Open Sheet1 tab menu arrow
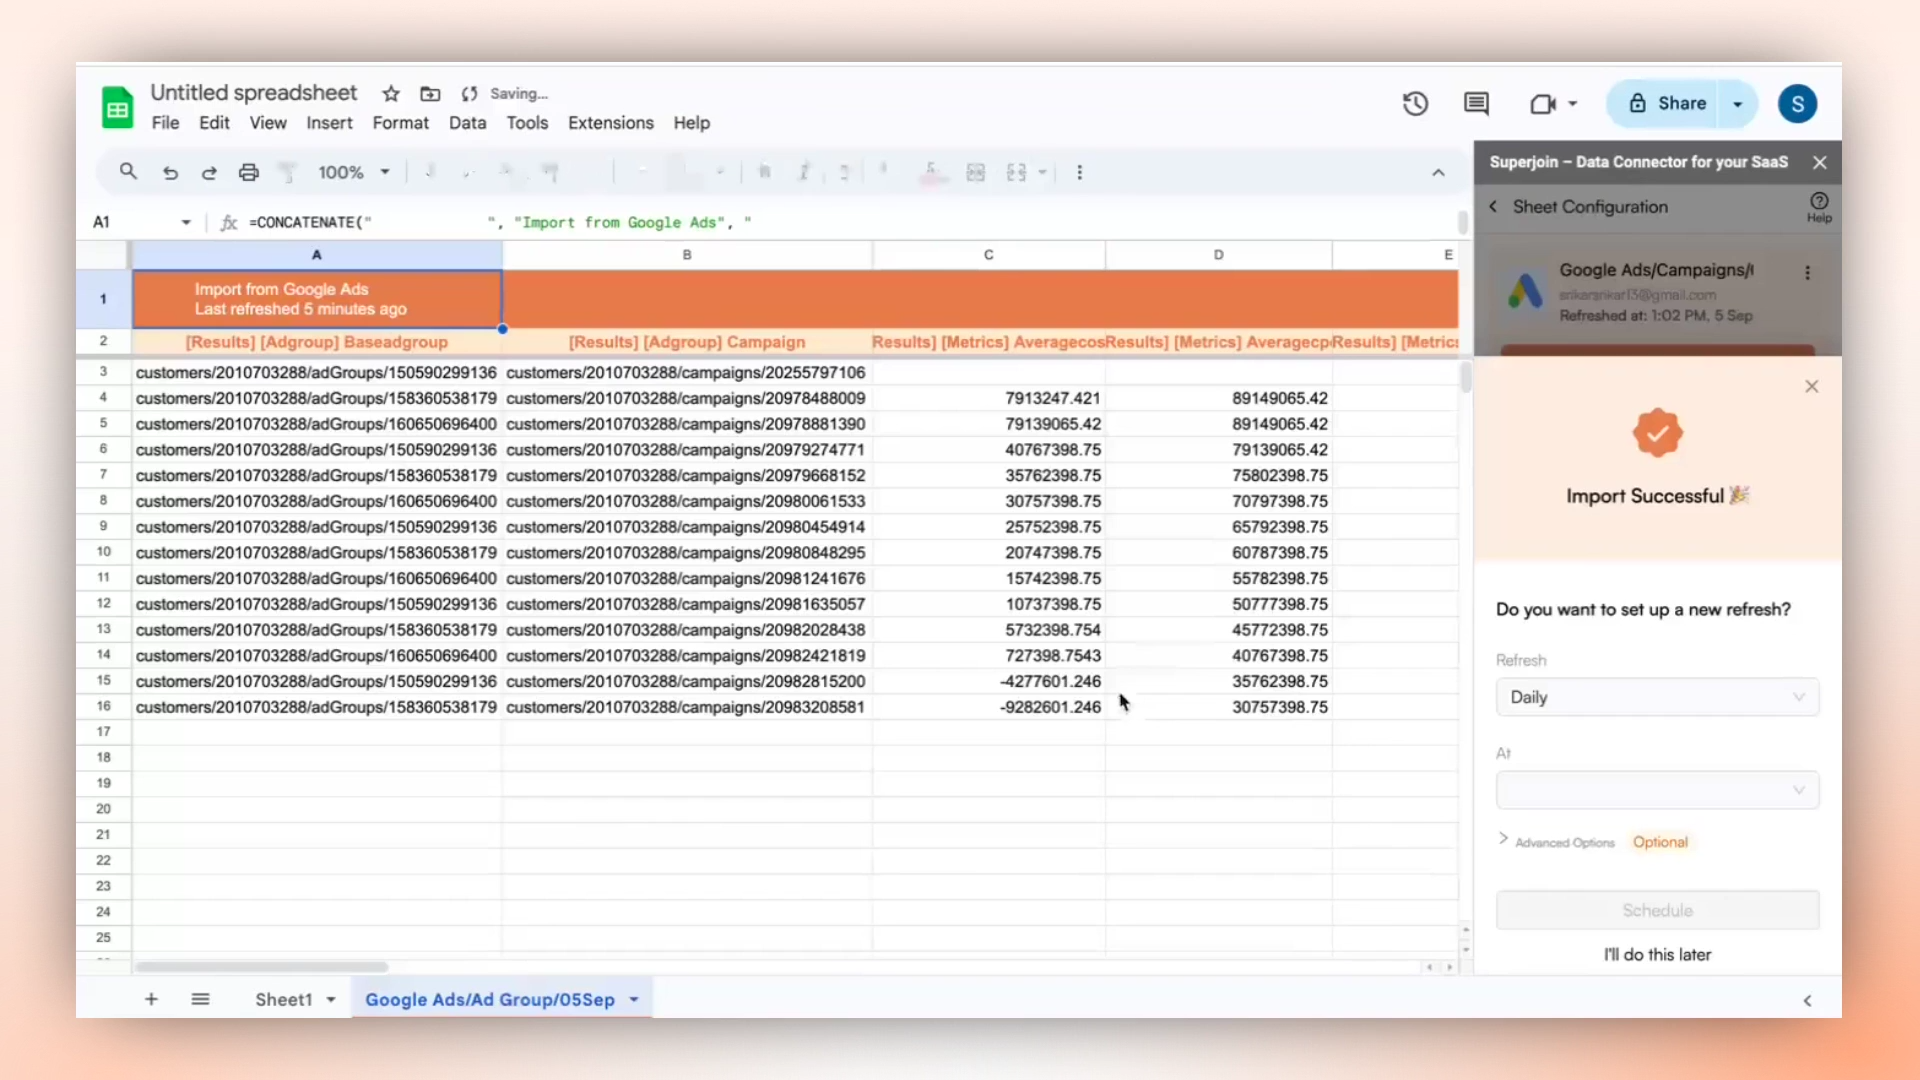Viewport: 1920px width, 1080px height. [x=331, y=1000]
